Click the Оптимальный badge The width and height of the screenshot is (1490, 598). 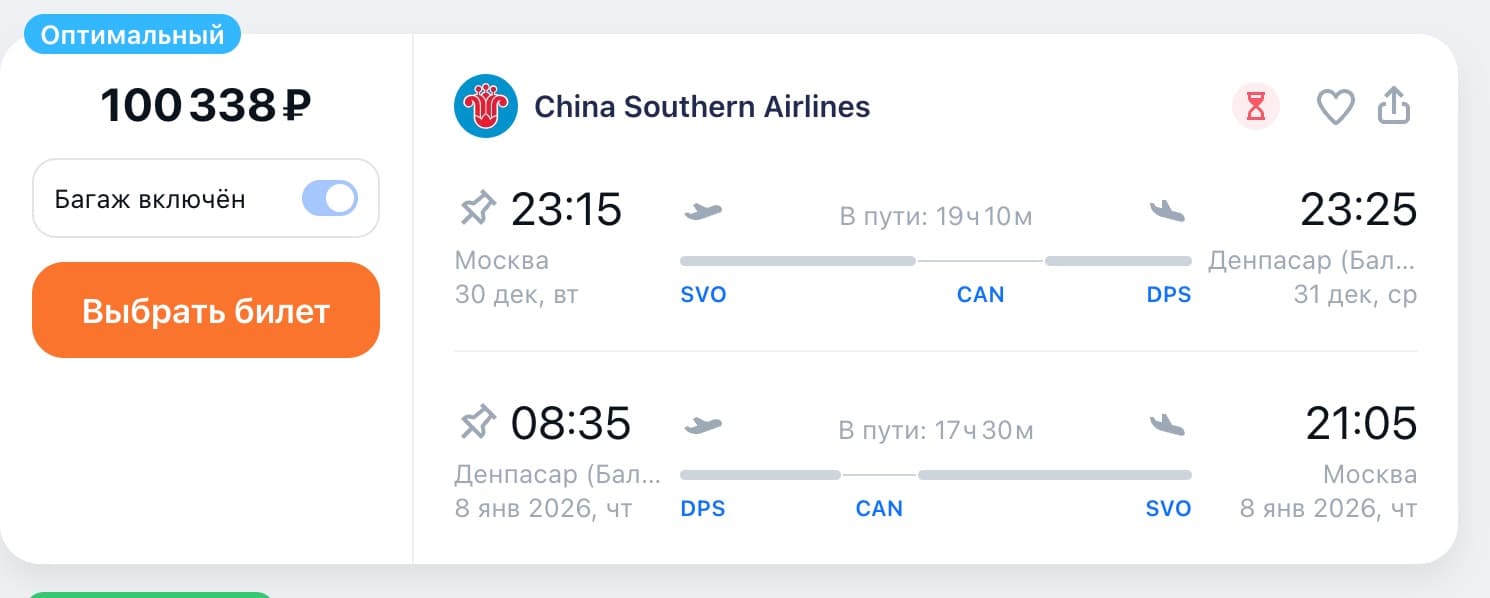[132, 36]
